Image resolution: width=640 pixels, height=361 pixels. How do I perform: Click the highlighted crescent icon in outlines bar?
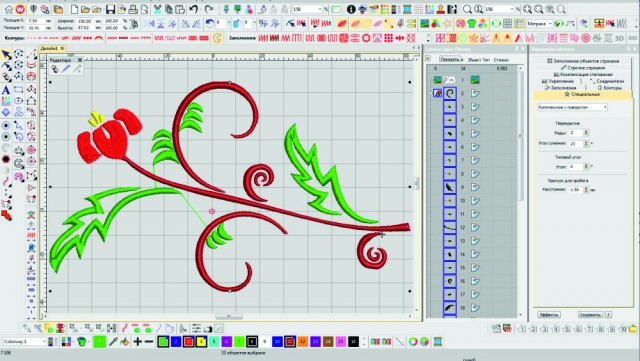point(218,38)
